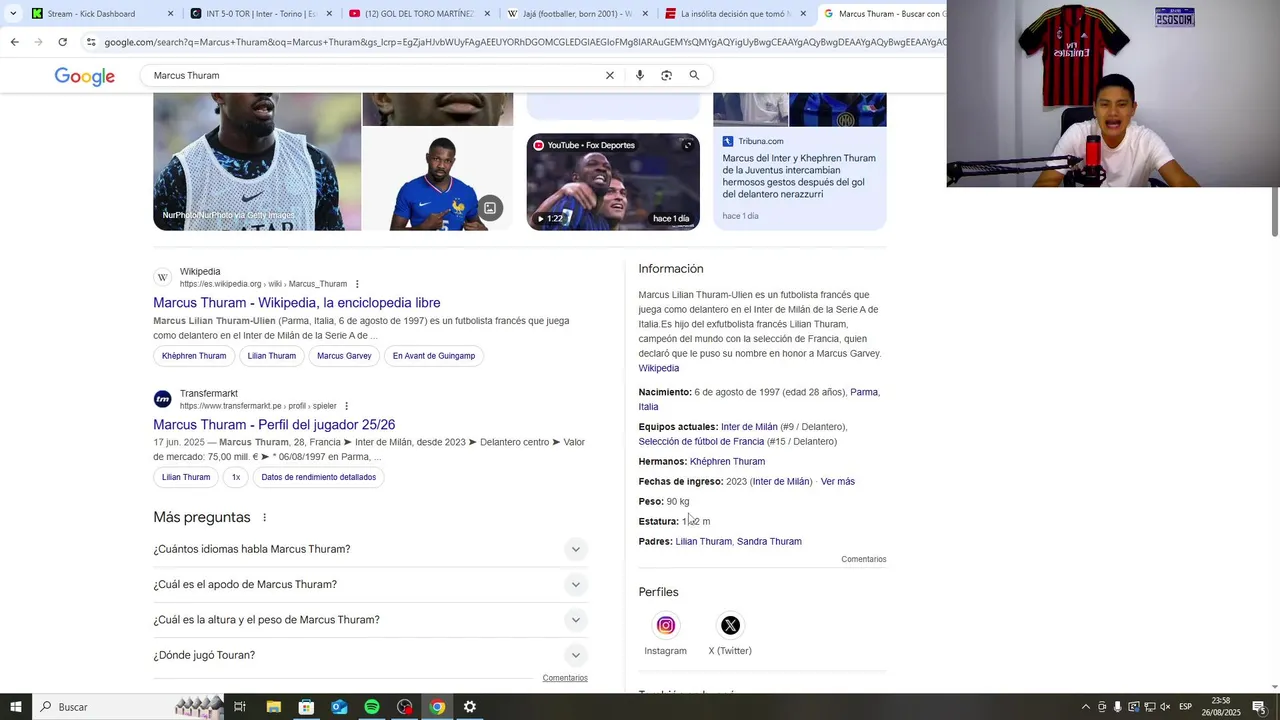Open Spotify from the taskbar
This screenshot has height=720, width=1280.
pyautogui.click(x=372, y=707)
